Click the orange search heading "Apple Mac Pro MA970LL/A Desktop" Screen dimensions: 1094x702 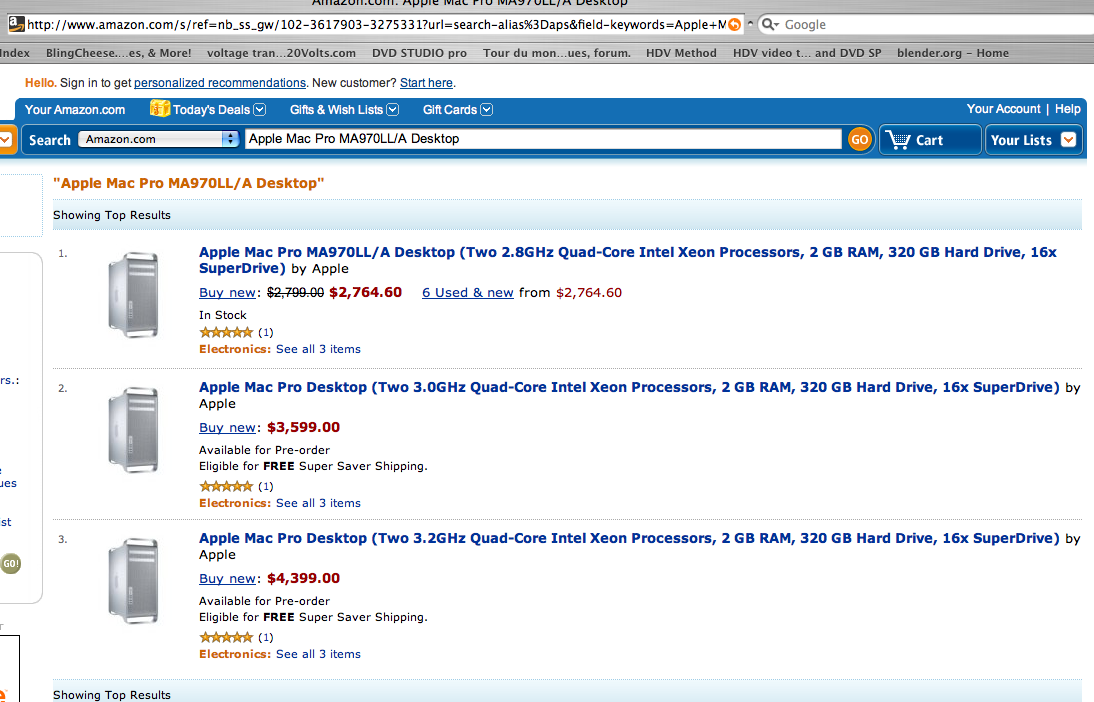pyautogui.click(x=188, y=183)
